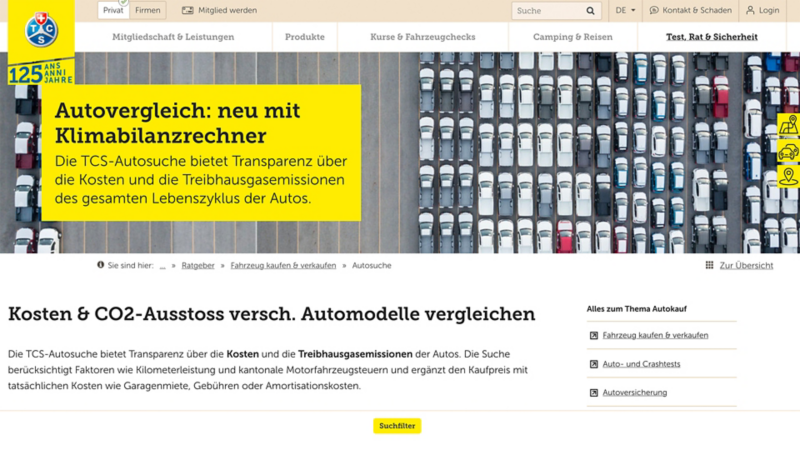The height and width of the screenshot is (450, 800).
Task: Click the membership card icon
Action: [x=188, y=10]
